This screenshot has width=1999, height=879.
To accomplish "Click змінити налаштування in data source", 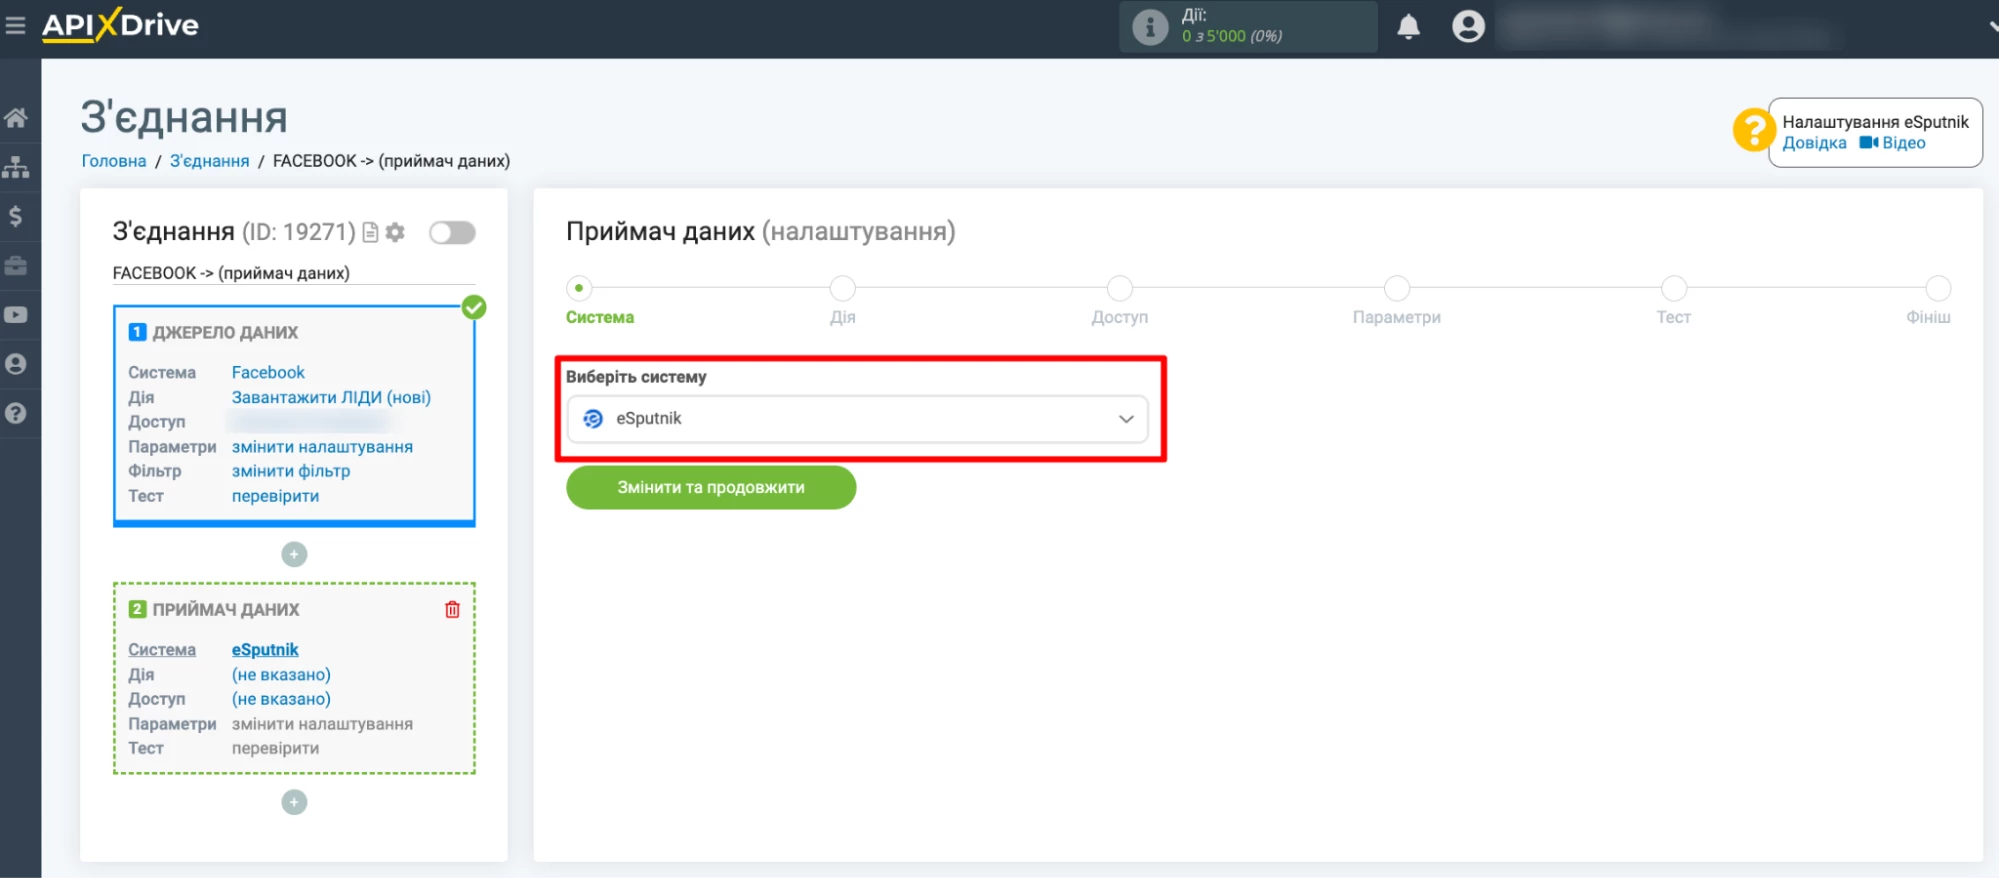I will pos(322,447).
